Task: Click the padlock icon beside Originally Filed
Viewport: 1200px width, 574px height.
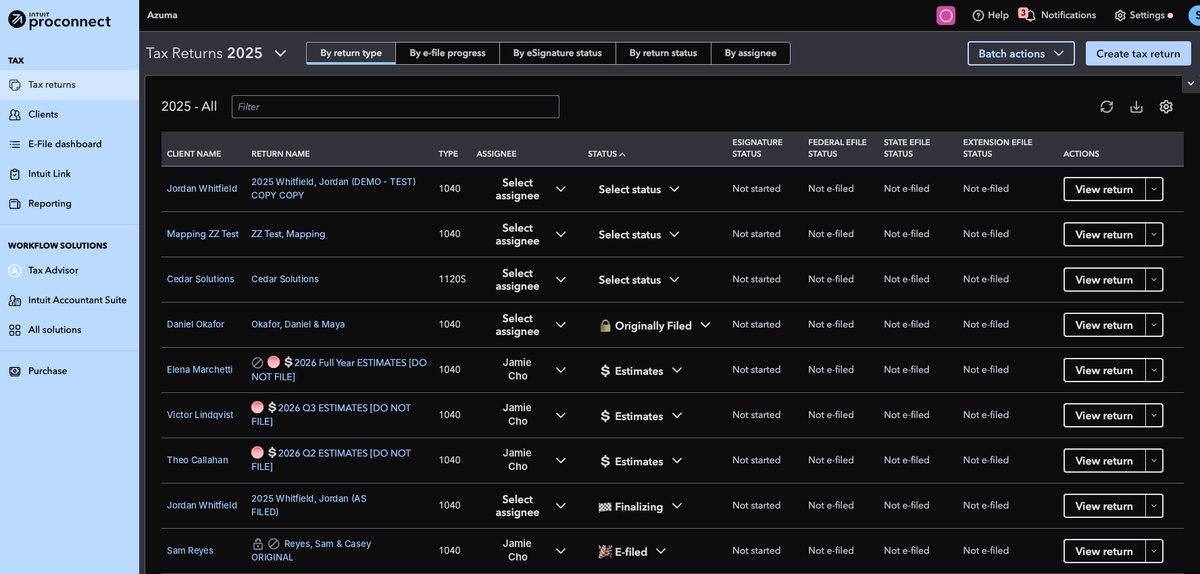Action: click(x=605, y=325)
